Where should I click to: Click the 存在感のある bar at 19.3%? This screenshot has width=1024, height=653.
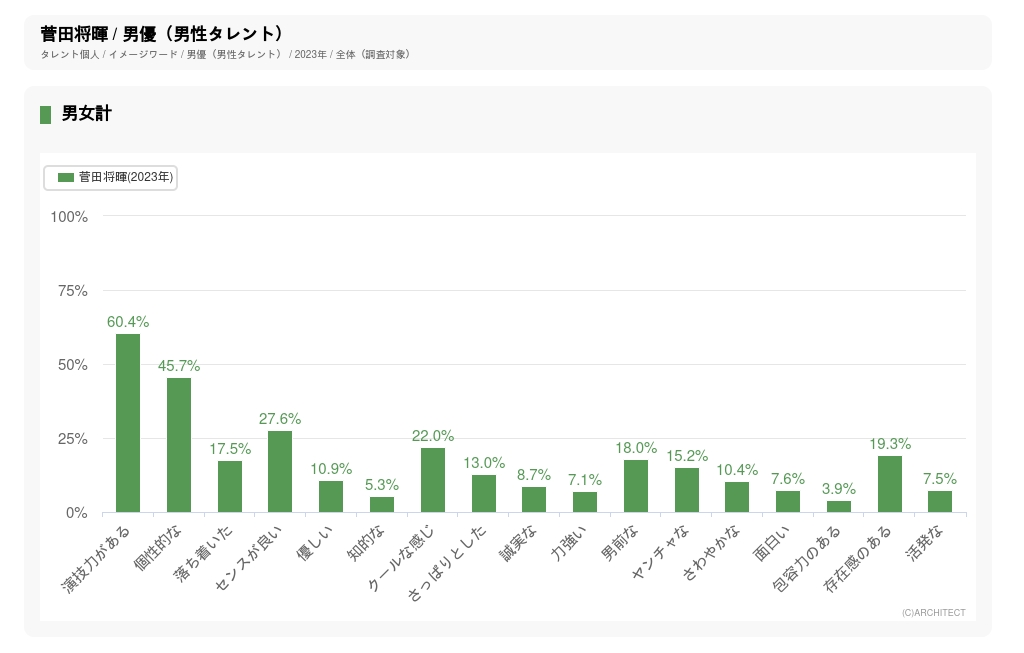(x=890, y=484)
